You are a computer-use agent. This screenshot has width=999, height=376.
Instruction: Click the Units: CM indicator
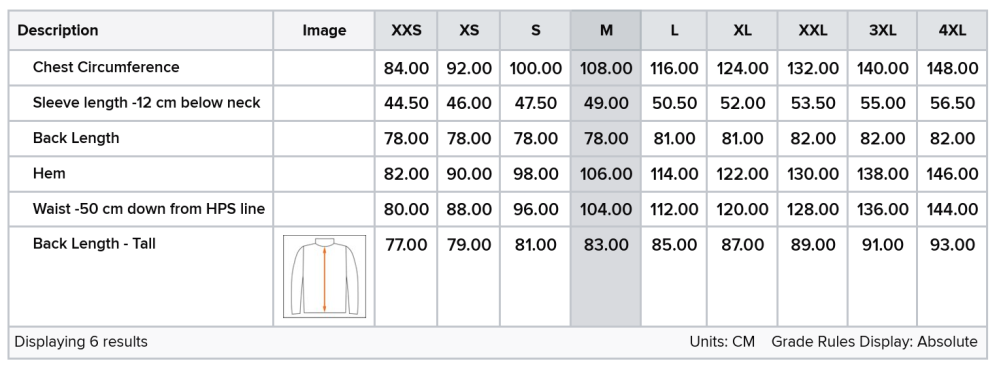[722, 342]
